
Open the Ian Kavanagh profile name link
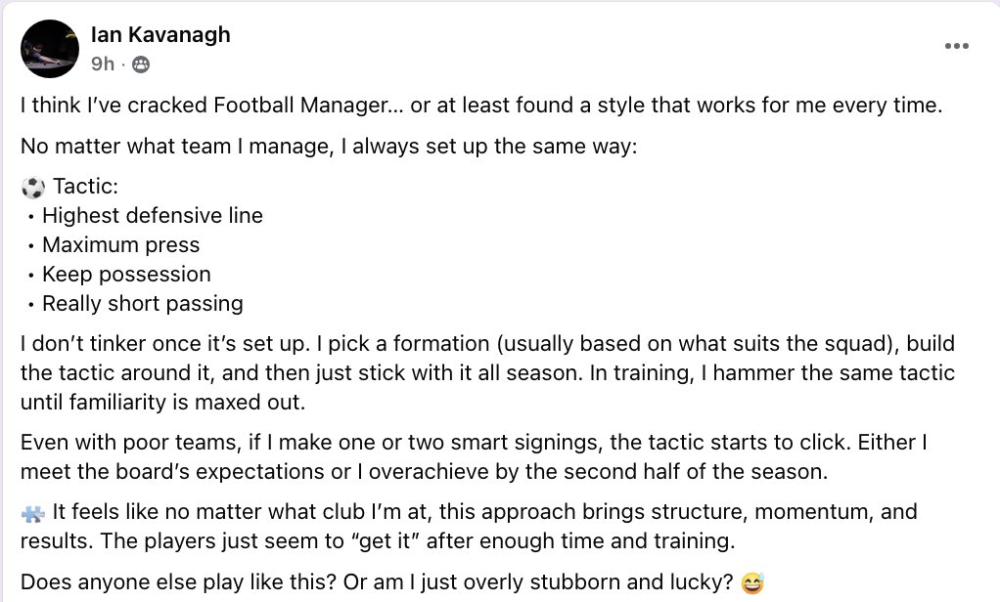[x=160, y=34]
